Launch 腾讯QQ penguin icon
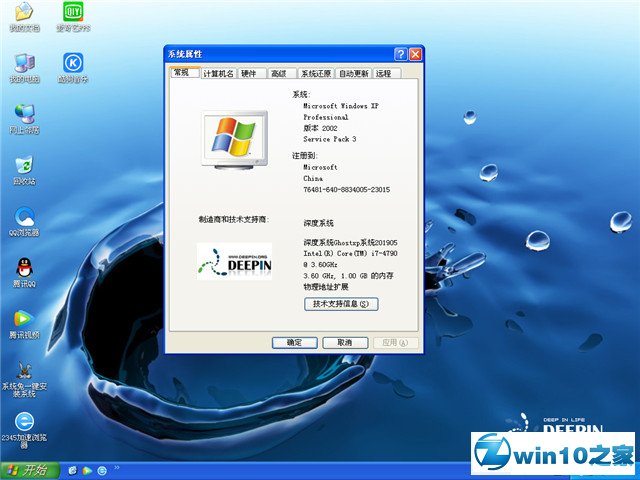This screenshot has height=480, width=640. click(24, 273)
